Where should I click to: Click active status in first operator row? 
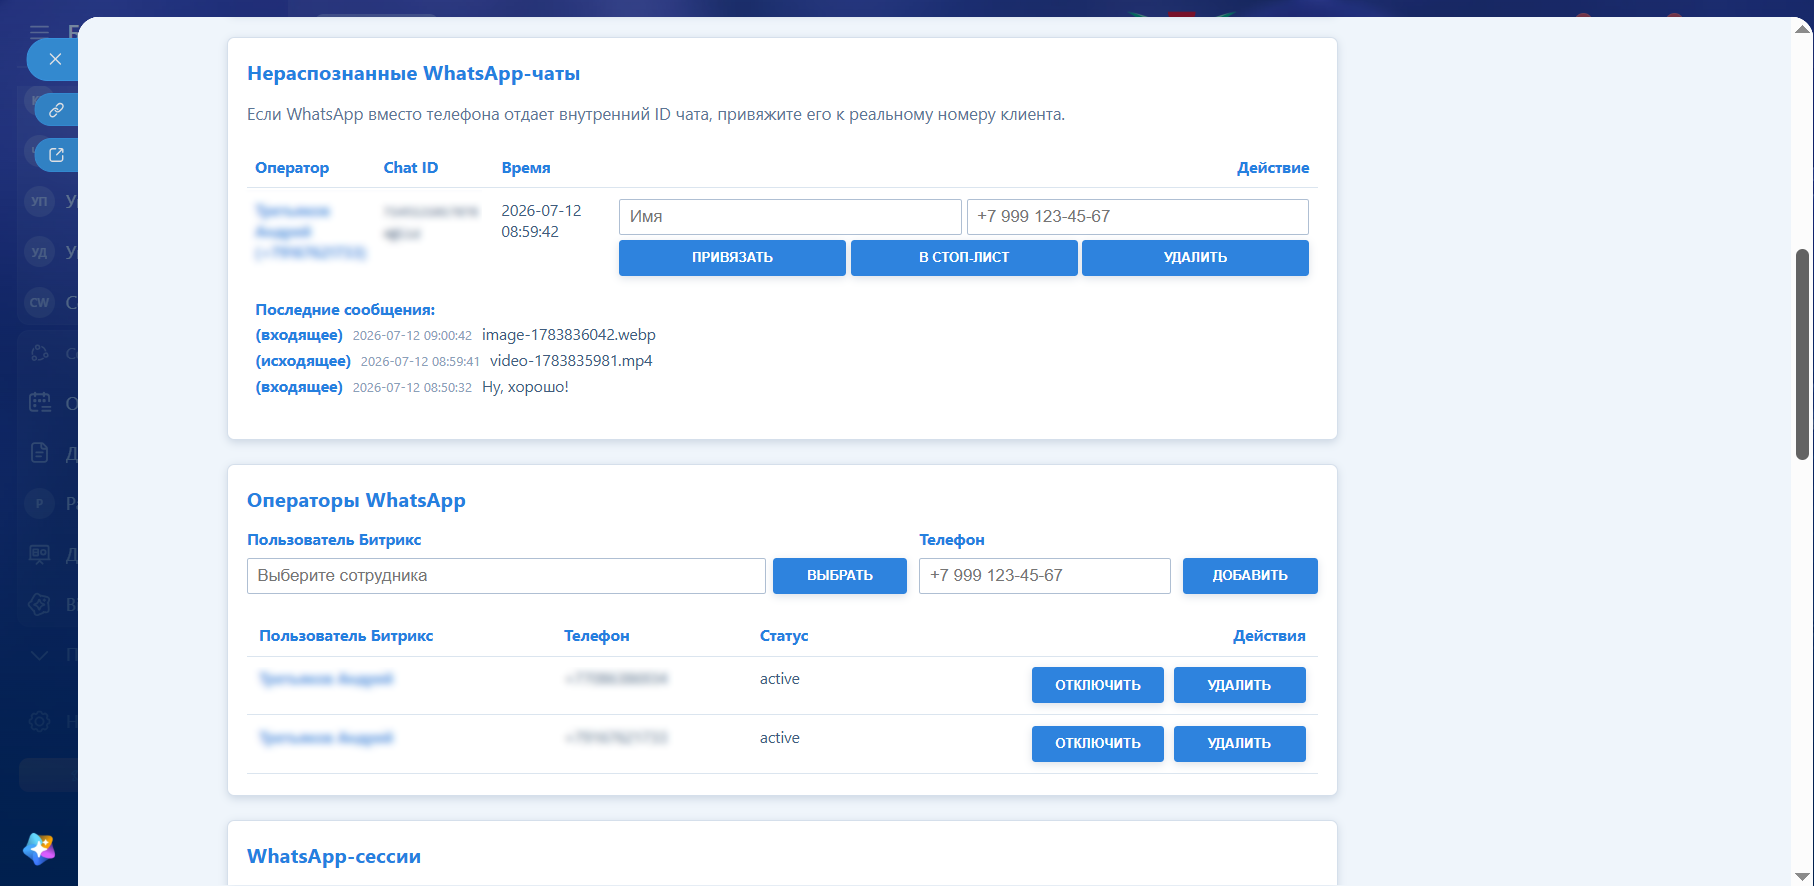point(780,679)
